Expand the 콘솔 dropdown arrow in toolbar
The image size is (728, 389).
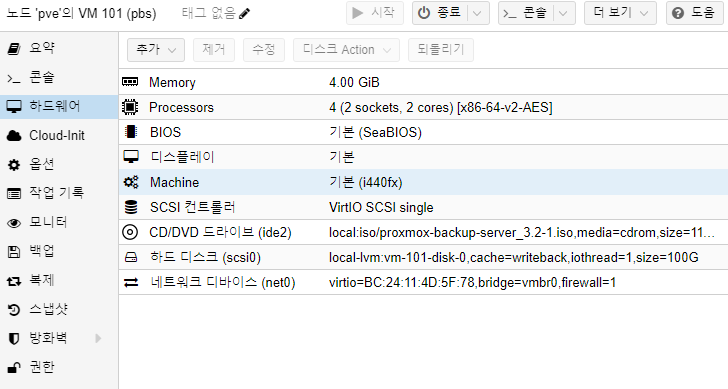pyautogui.click(x=564, y=13)
